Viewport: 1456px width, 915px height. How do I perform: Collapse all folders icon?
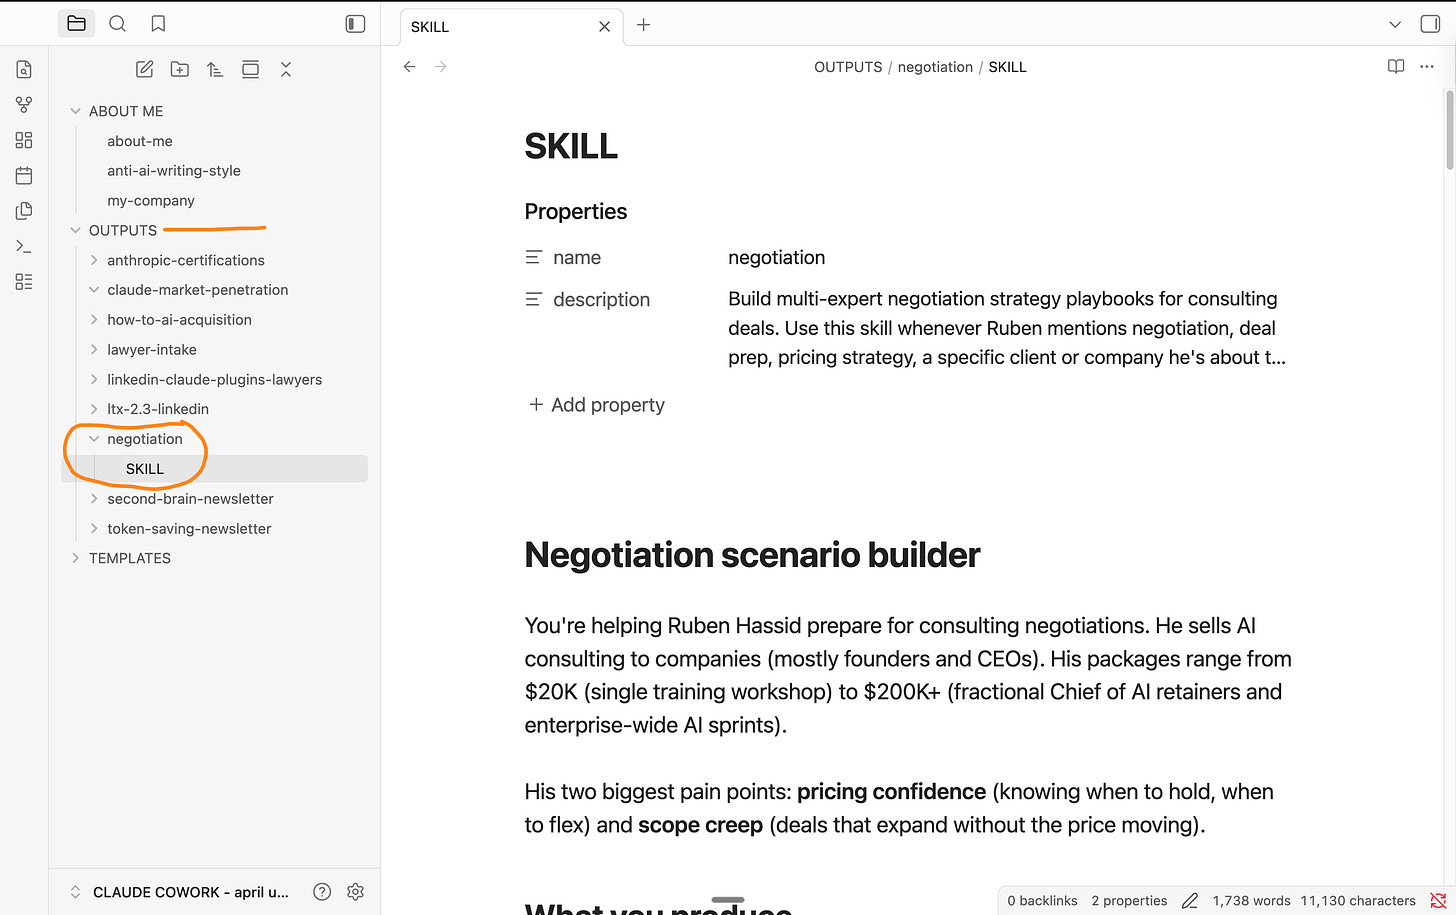[x=286, y=69]
